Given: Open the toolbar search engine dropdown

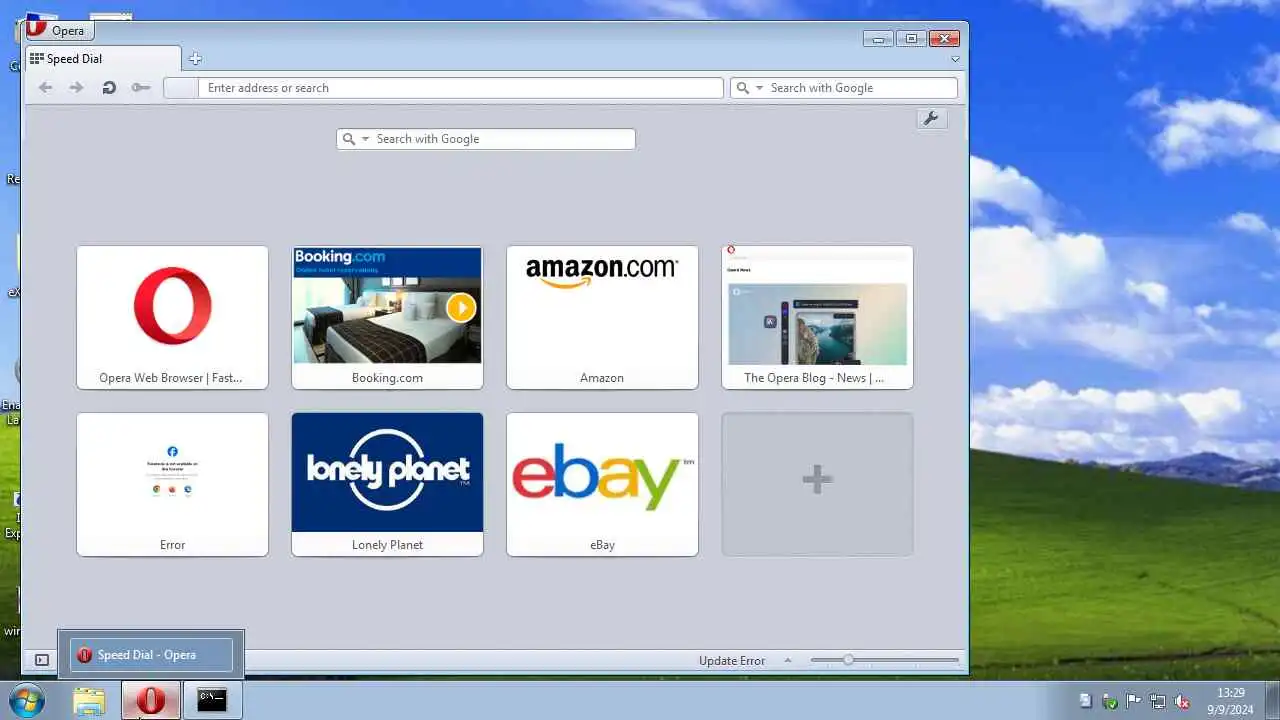Looking at the screenshot, I should 760,88.
